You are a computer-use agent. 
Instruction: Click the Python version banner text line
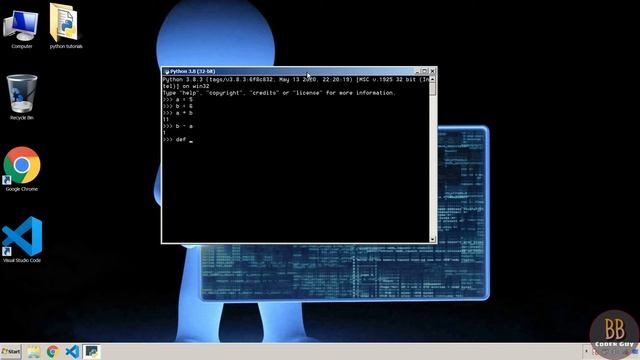[296, 80]
